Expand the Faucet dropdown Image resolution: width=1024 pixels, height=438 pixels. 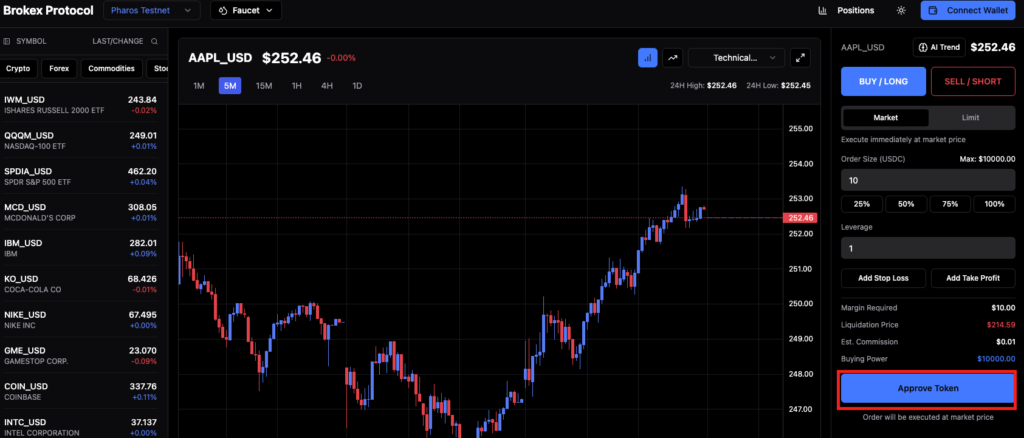click(245, 11)
